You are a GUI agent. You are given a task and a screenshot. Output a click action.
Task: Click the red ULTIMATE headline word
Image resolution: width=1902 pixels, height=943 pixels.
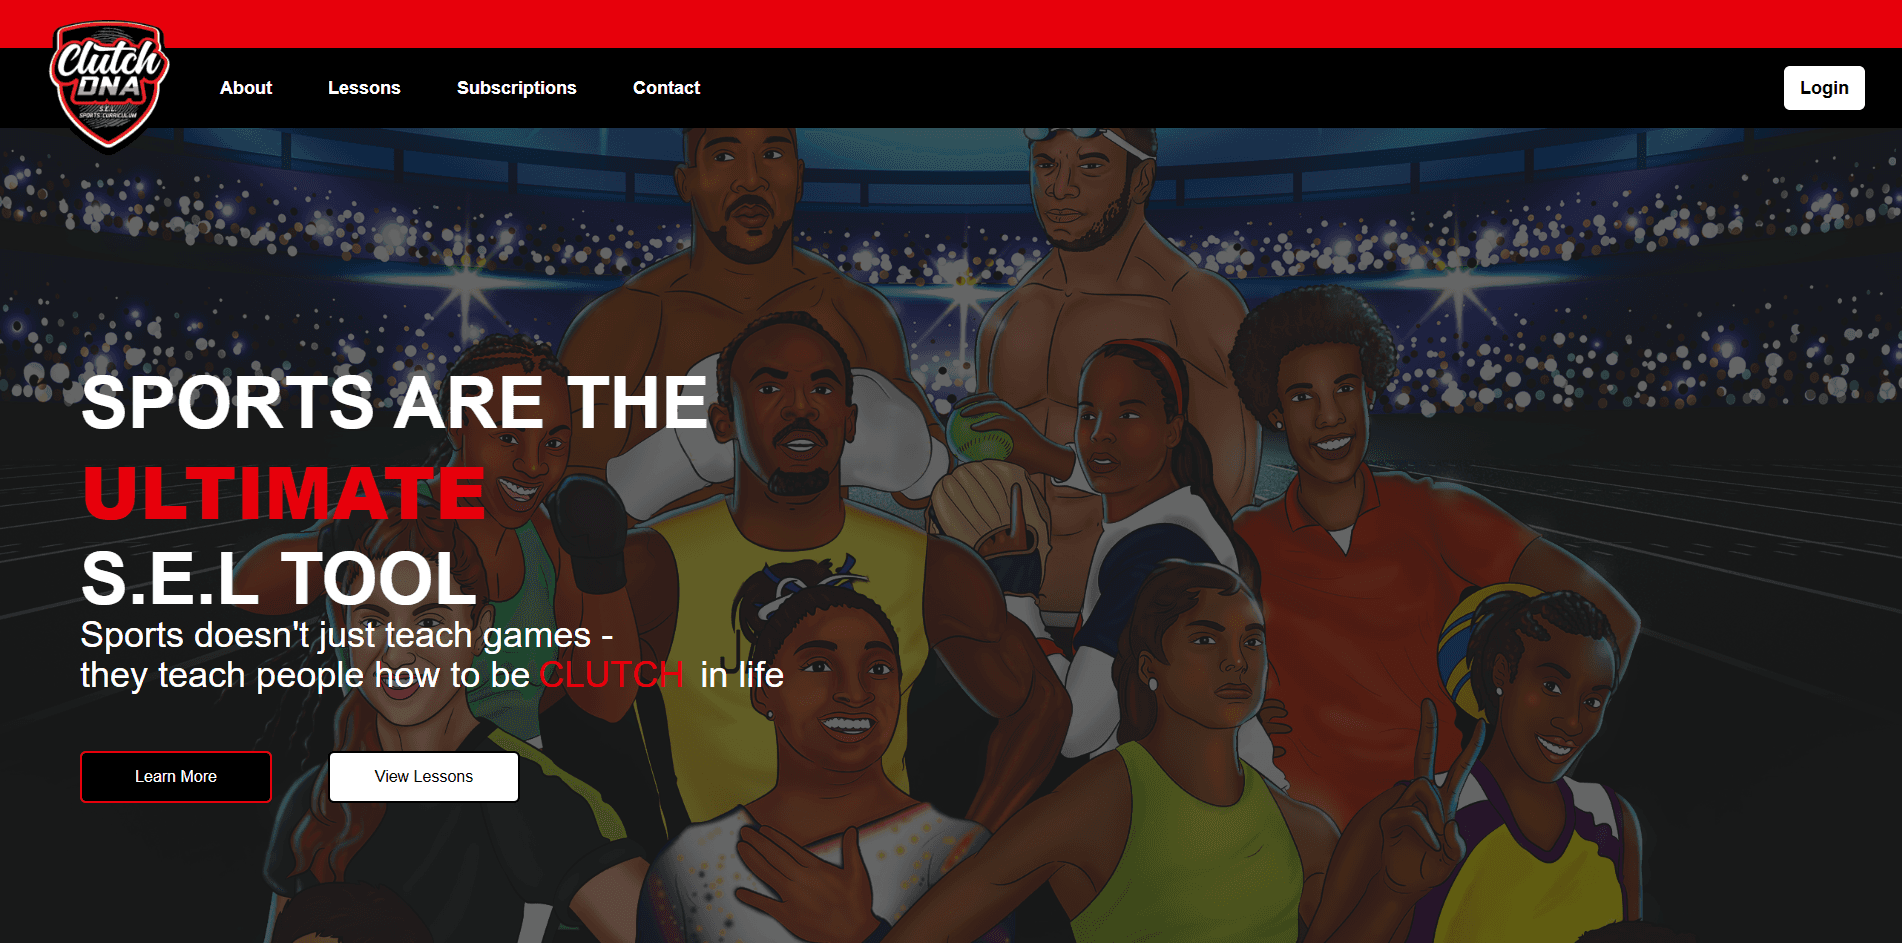(284, 493)
